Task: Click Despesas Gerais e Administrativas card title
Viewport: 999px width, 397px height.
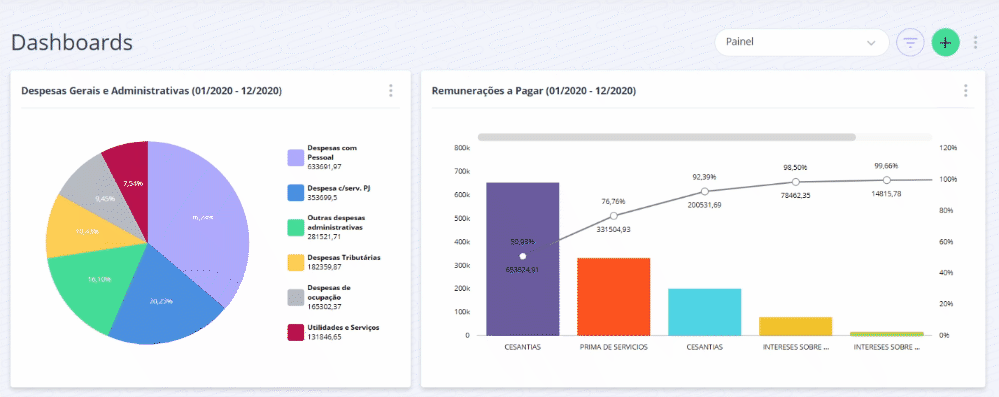Action: pos(152,91)
